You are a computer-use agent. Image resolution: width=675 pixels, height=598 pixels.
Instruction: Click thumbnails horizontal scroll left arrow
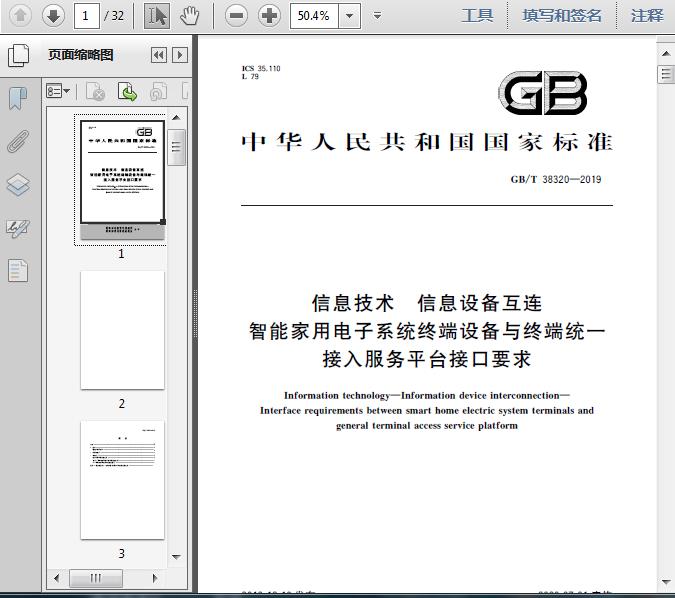[x=56, y=578]
